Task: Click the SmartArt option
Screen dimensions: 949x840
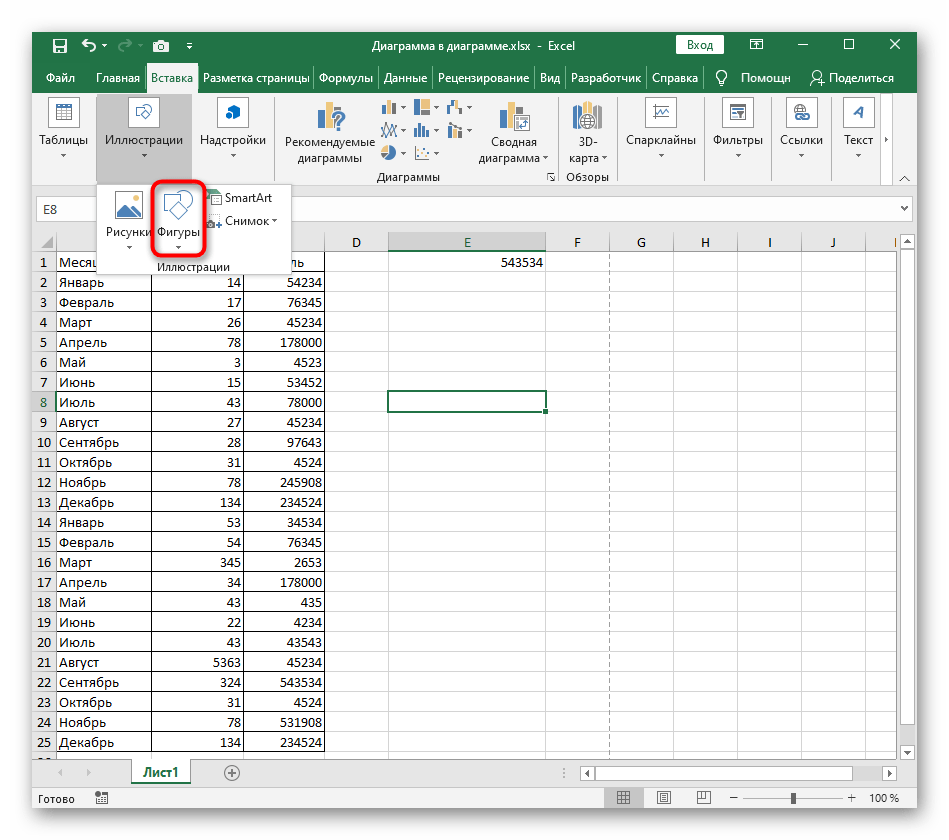Action: [240, 198]
